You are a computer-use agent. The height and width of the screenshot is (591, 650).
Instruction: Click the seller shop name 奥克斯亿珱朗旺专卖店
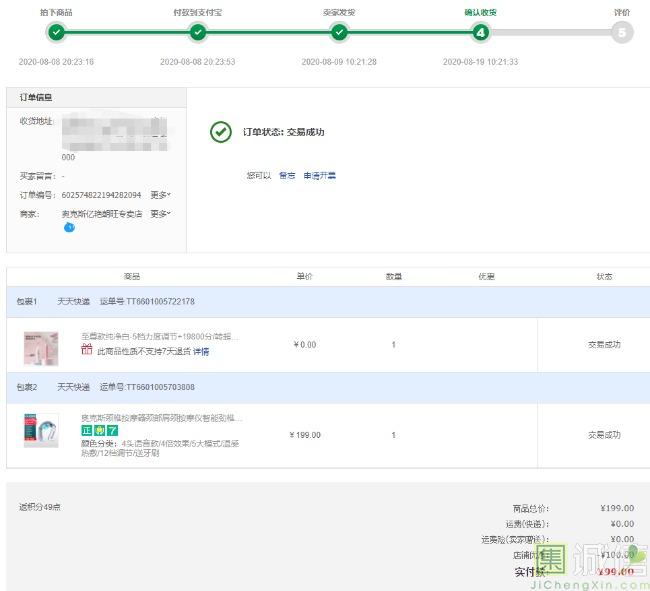[101, 214]
